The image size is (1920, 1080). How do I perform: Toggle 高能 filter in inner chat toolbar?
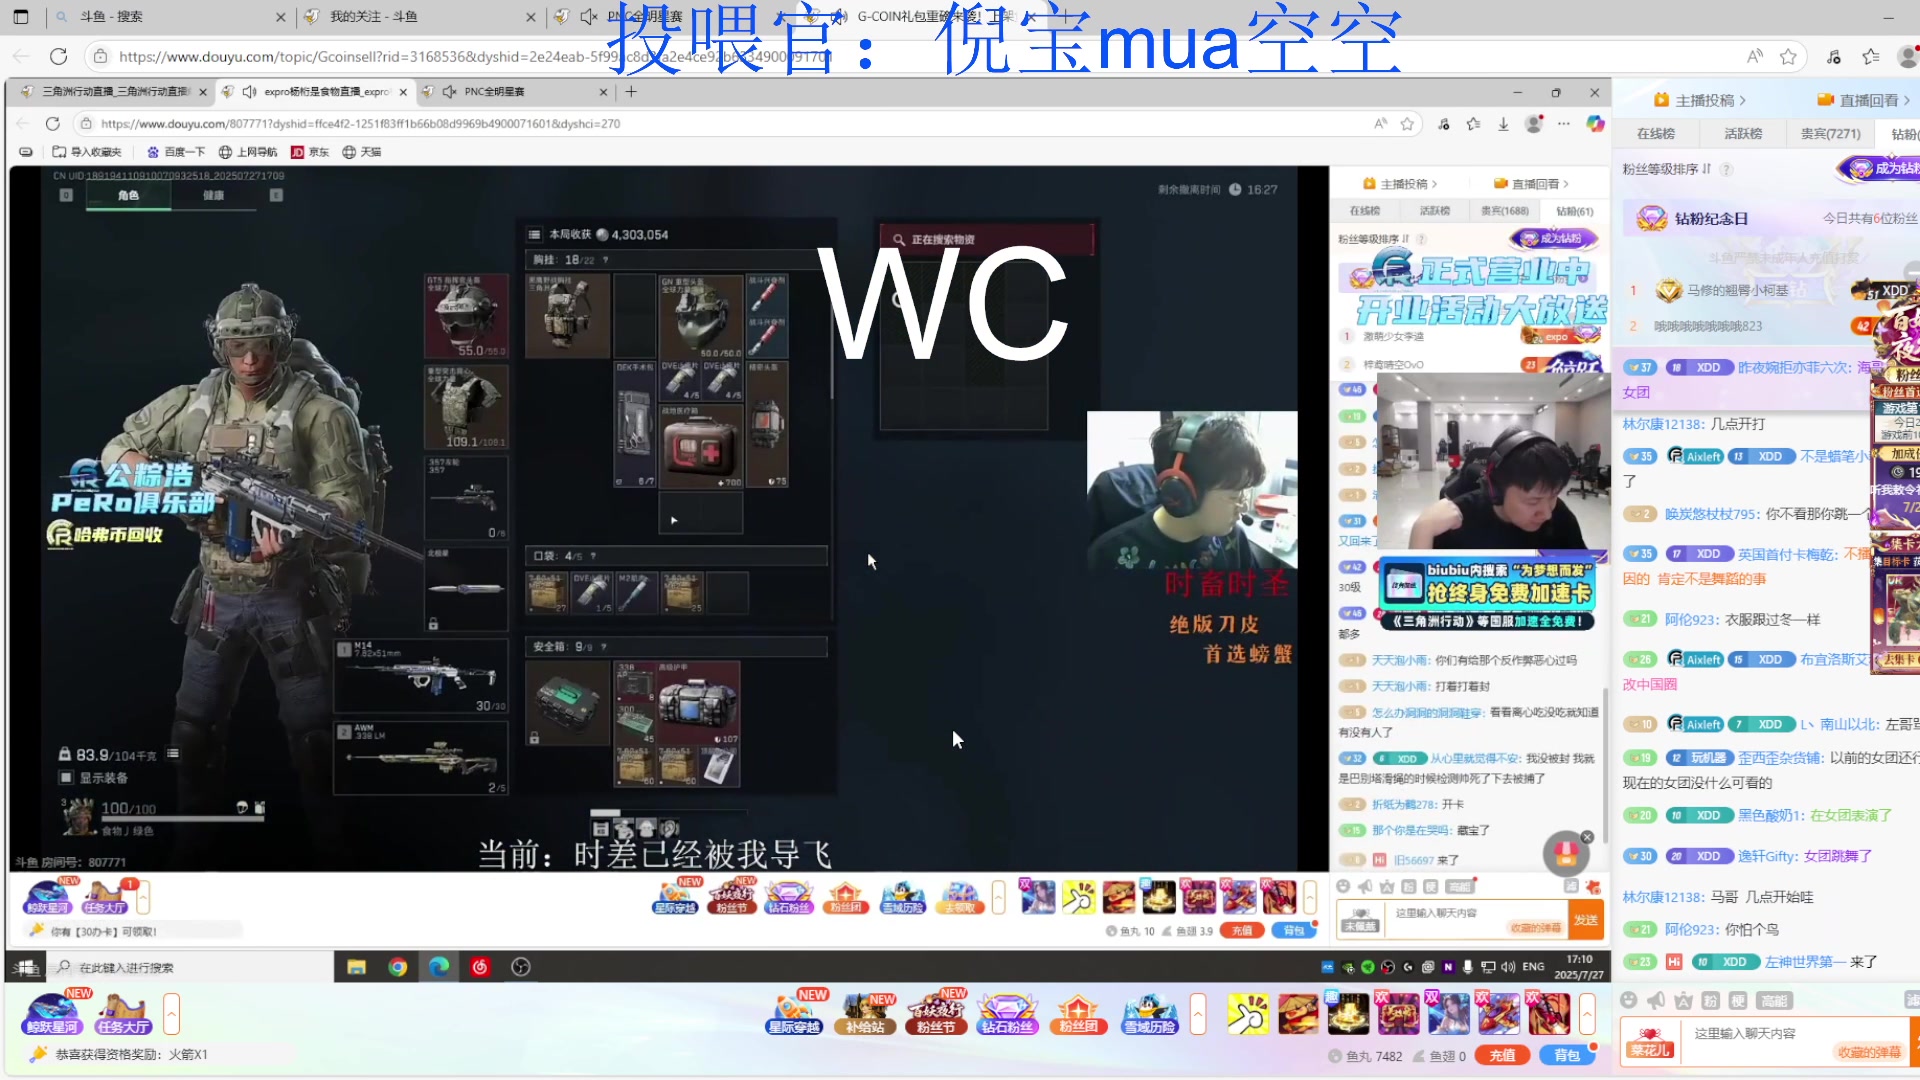coord(1460,887)
